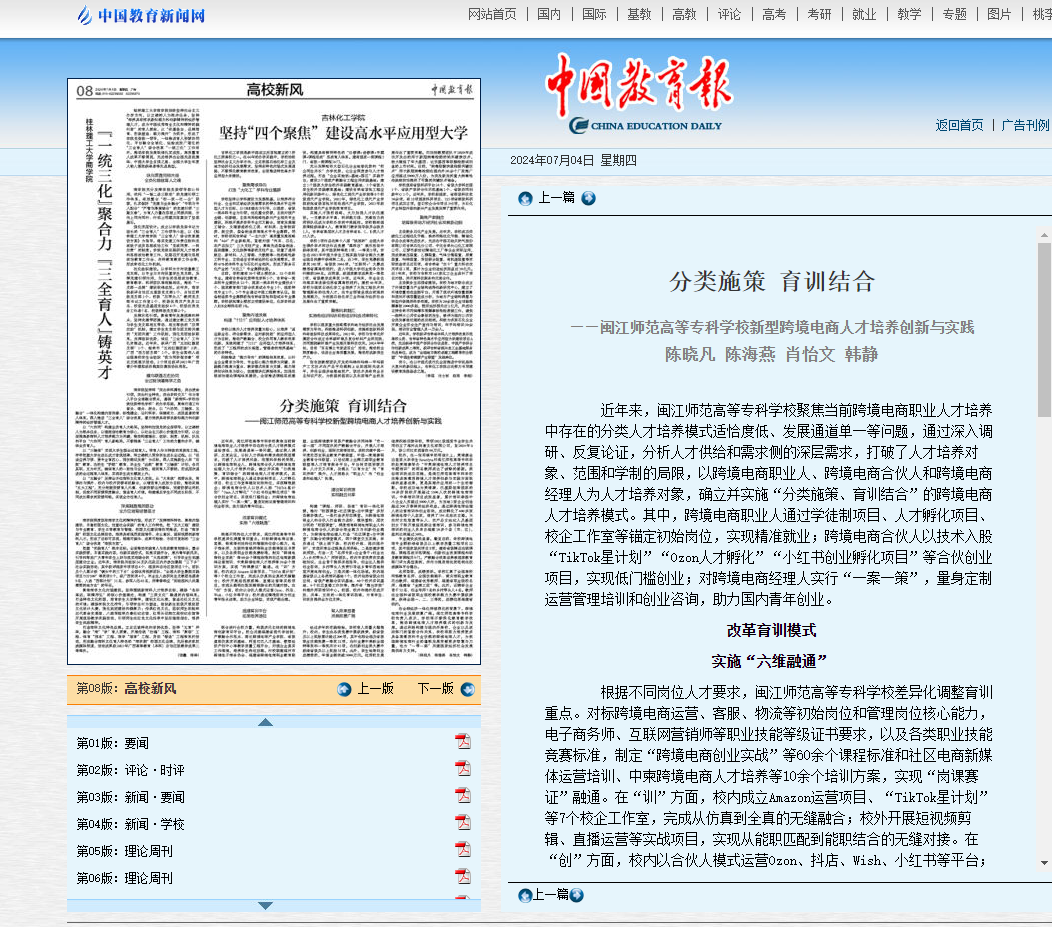This screenshot has width=1052, height=927.
Task: Open 第04版: 新闻·学校 page
Action: coord(130,824)
